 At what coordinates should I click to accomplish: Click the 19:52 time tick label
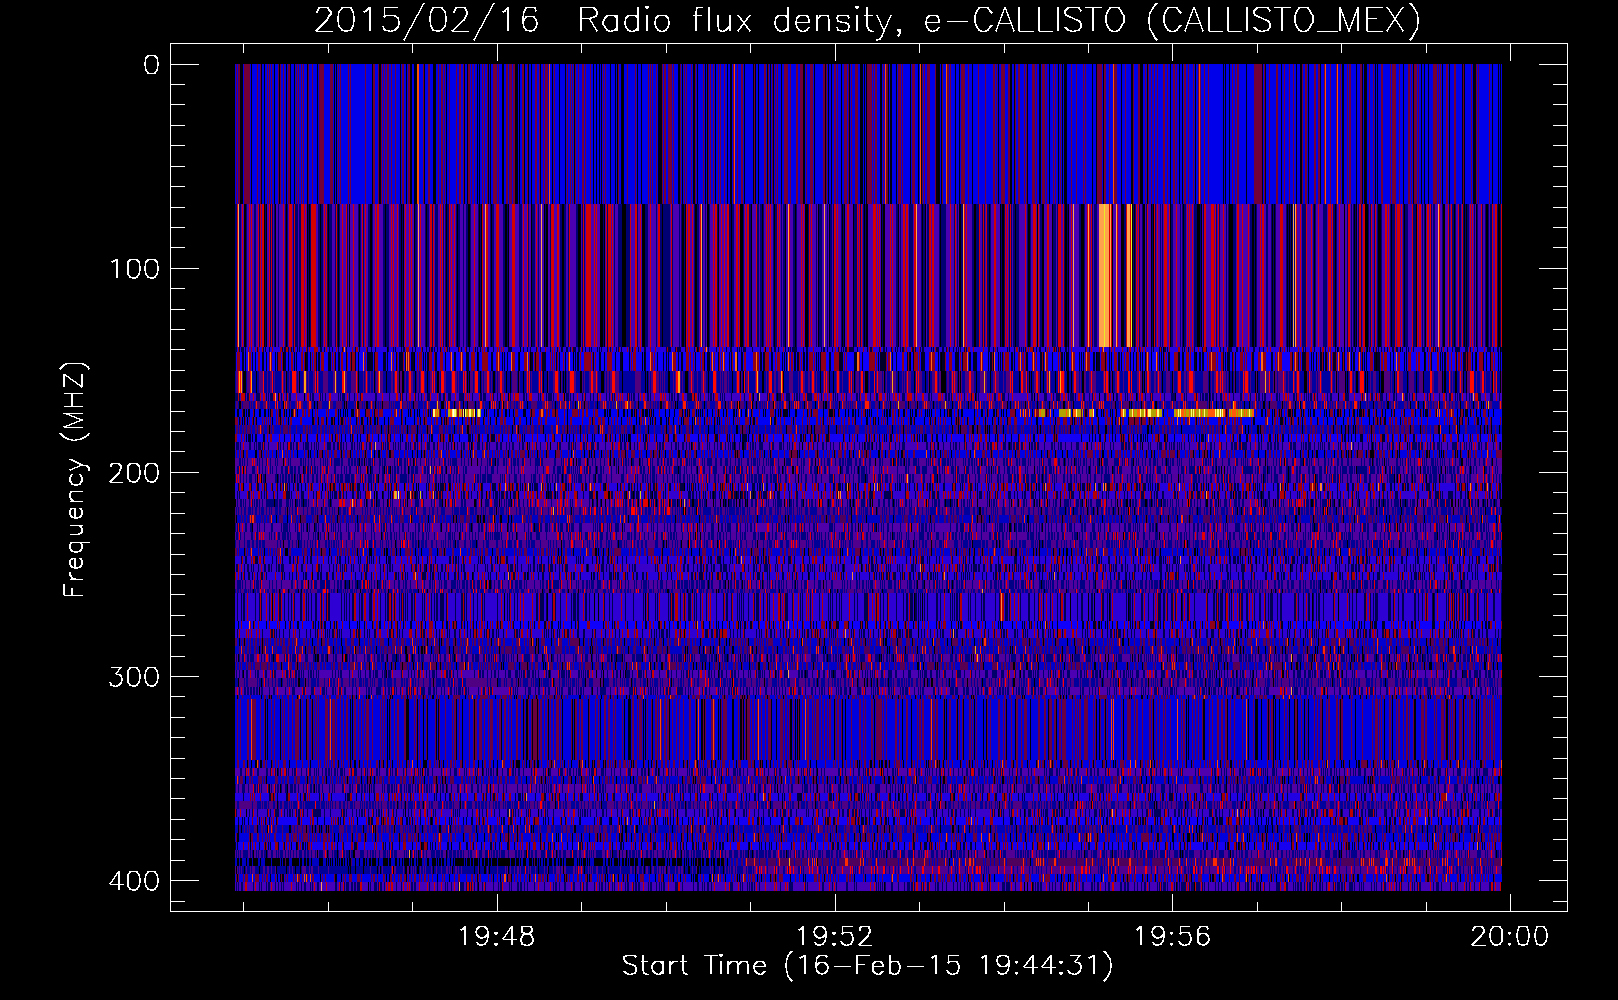coord(834,937)
